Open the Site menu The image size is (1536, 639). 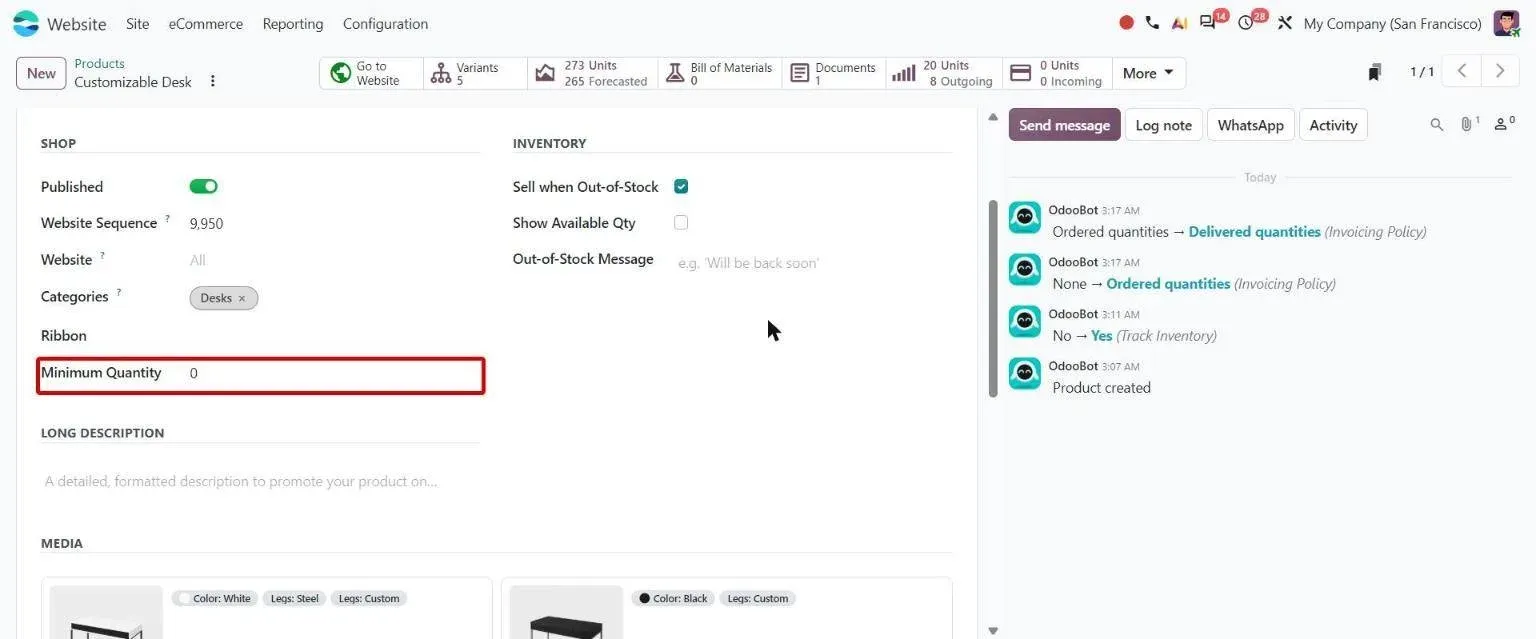[x=138, y=23]
